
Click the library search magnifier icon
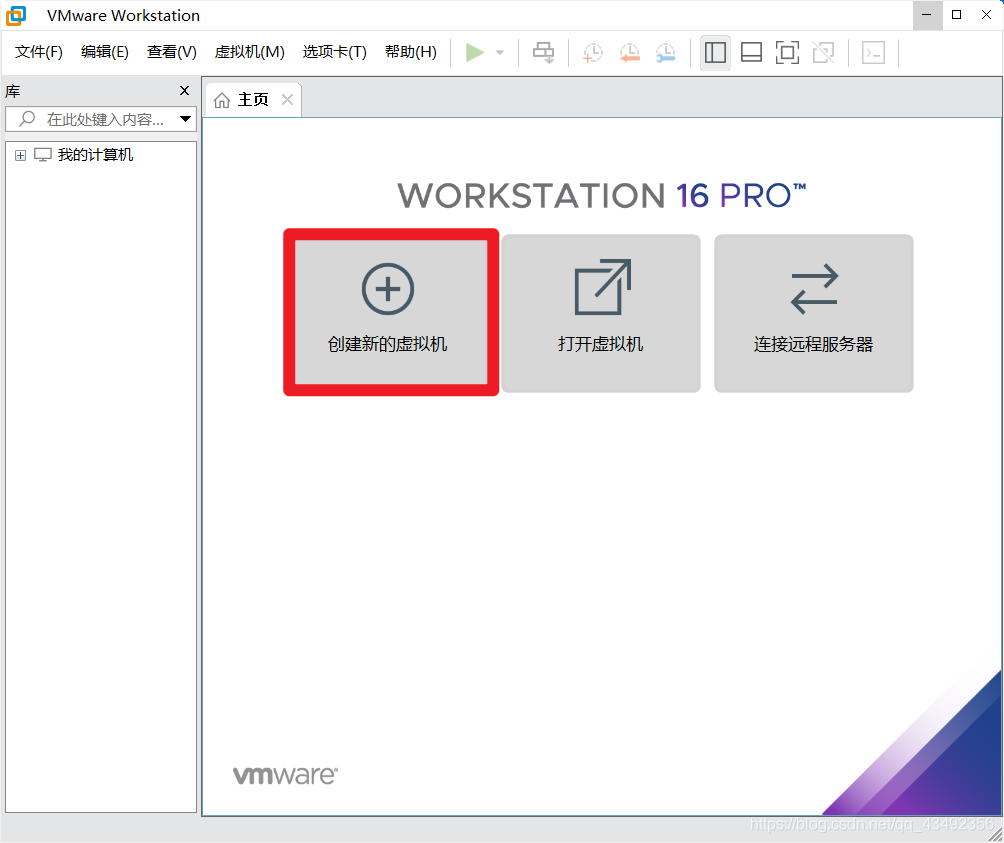[x=27, y=118]
